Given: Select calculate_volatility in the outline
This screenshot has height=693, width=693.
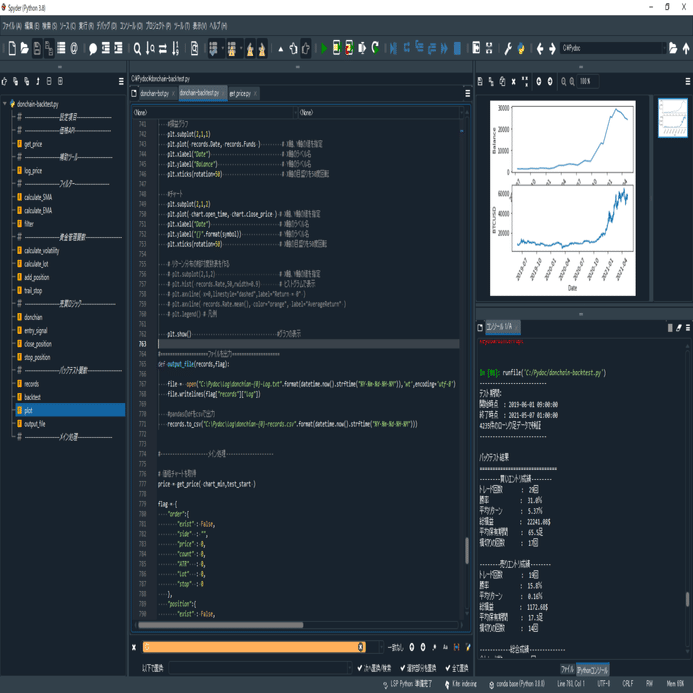Looking at the screenshot, I should 42,251.
